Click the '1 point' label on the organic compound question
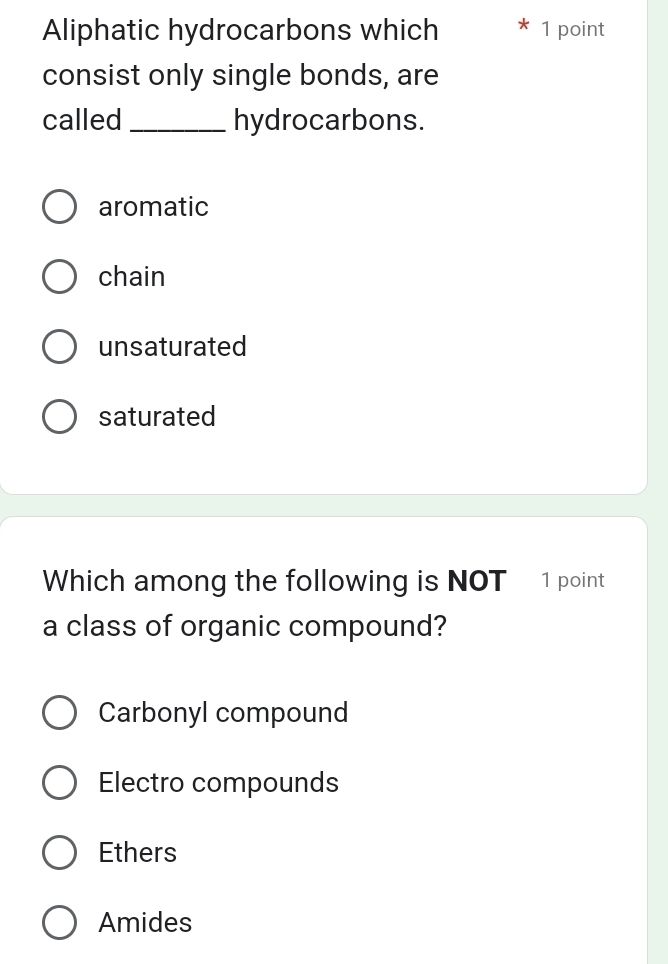The image size is (668, 964). [572, 580]
